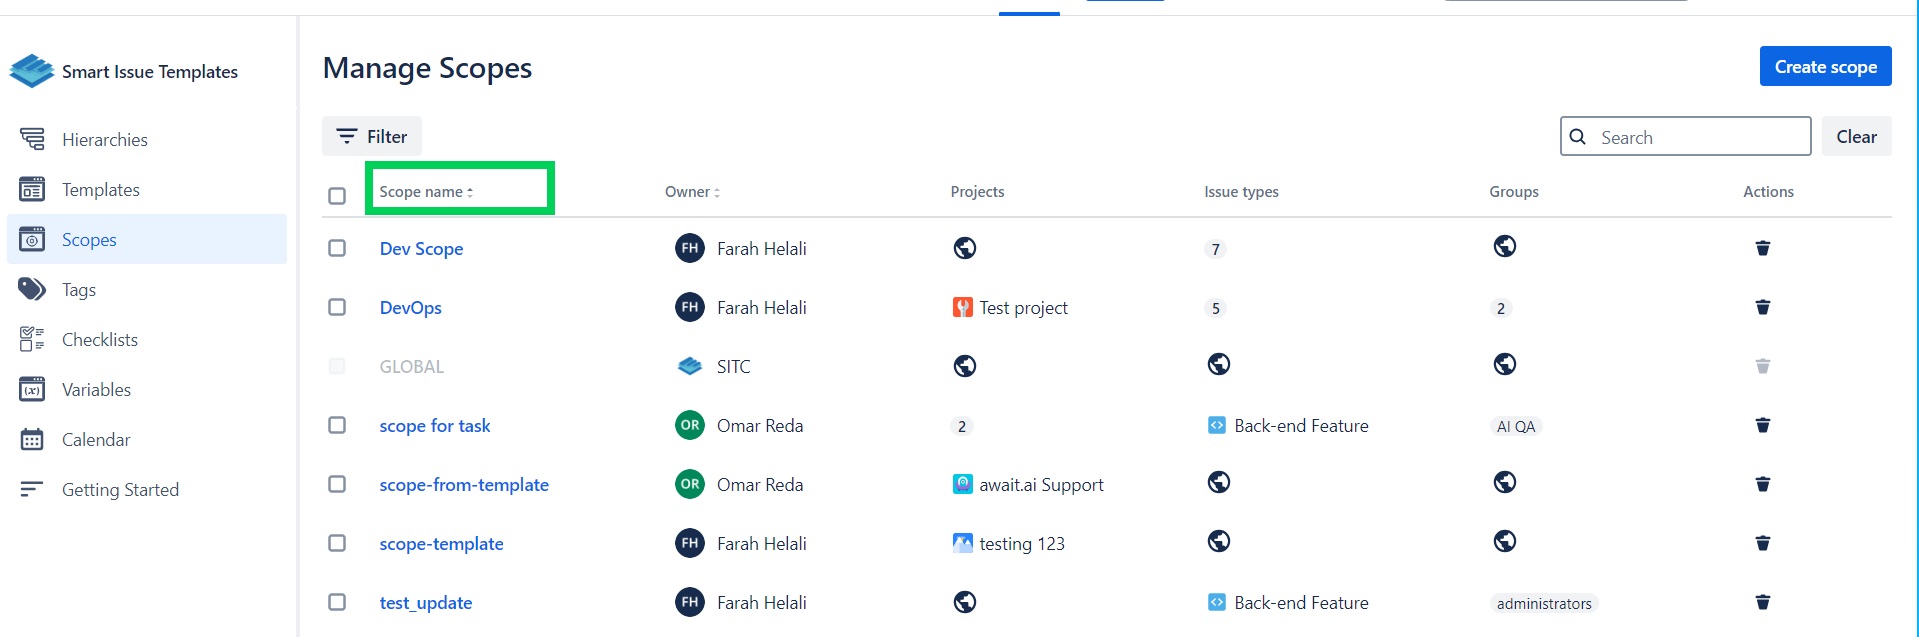Viewport: 1919px width, 637px height.
Task: Delete the Dev Scope row using trash icon
Action: (1762, 248)
